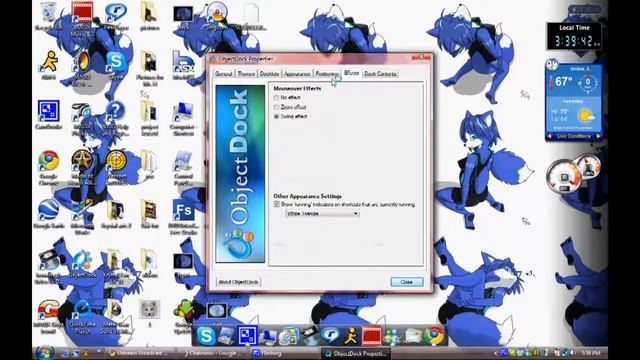Viewport: 640px width, 360px height.
Task: Click the weather gadget showing 67°
Action: coord(574,100)
